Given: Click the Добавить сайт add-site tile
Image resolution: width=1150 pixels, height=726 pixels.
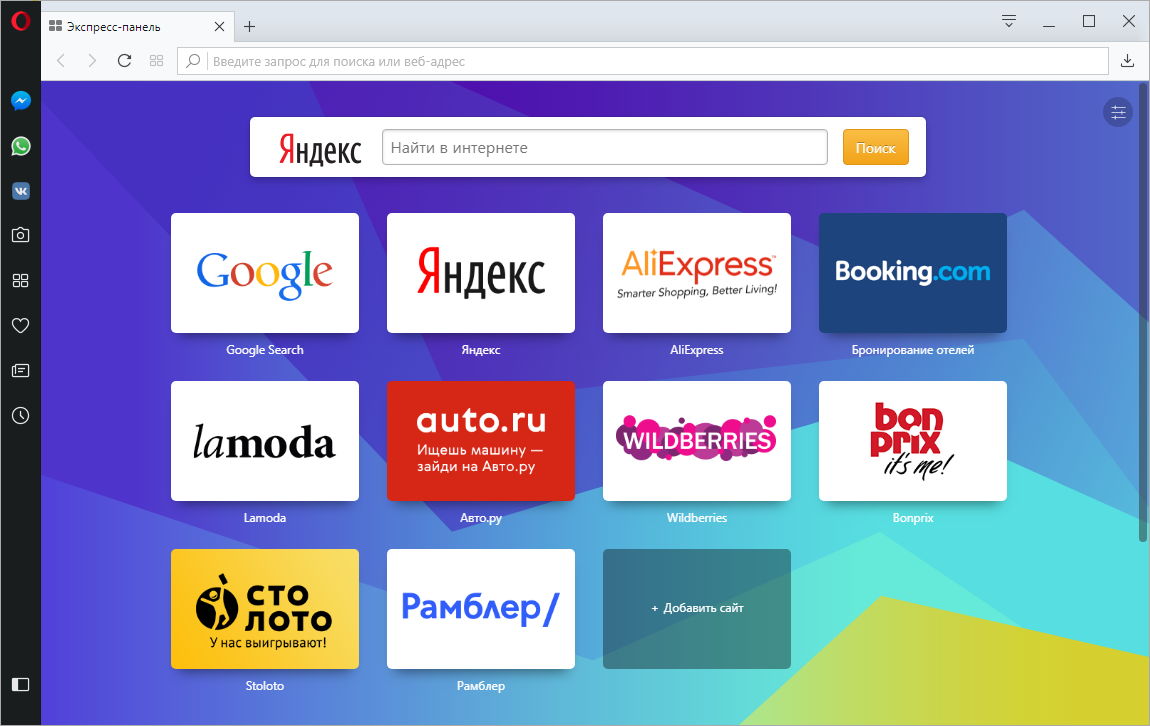Looking at the screenshot, I should tap(697, 609).
